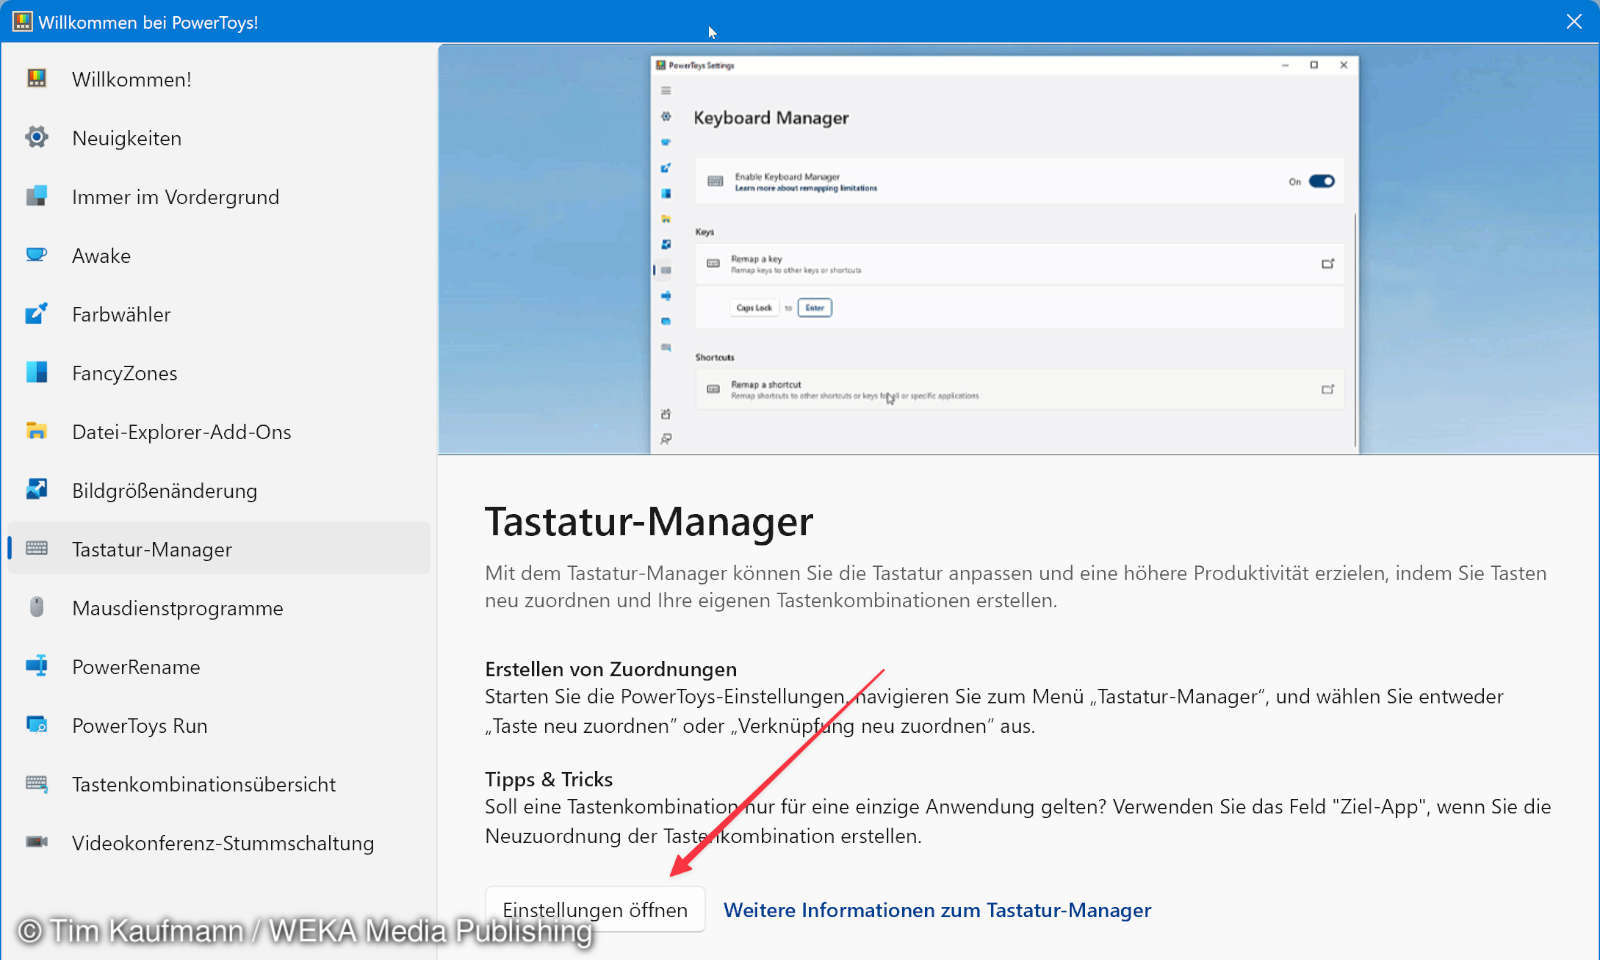Viewport: 1600px width, 960px height.
Task: Click the Remap a key edit icon in preview
Action: click(1328, 264)
